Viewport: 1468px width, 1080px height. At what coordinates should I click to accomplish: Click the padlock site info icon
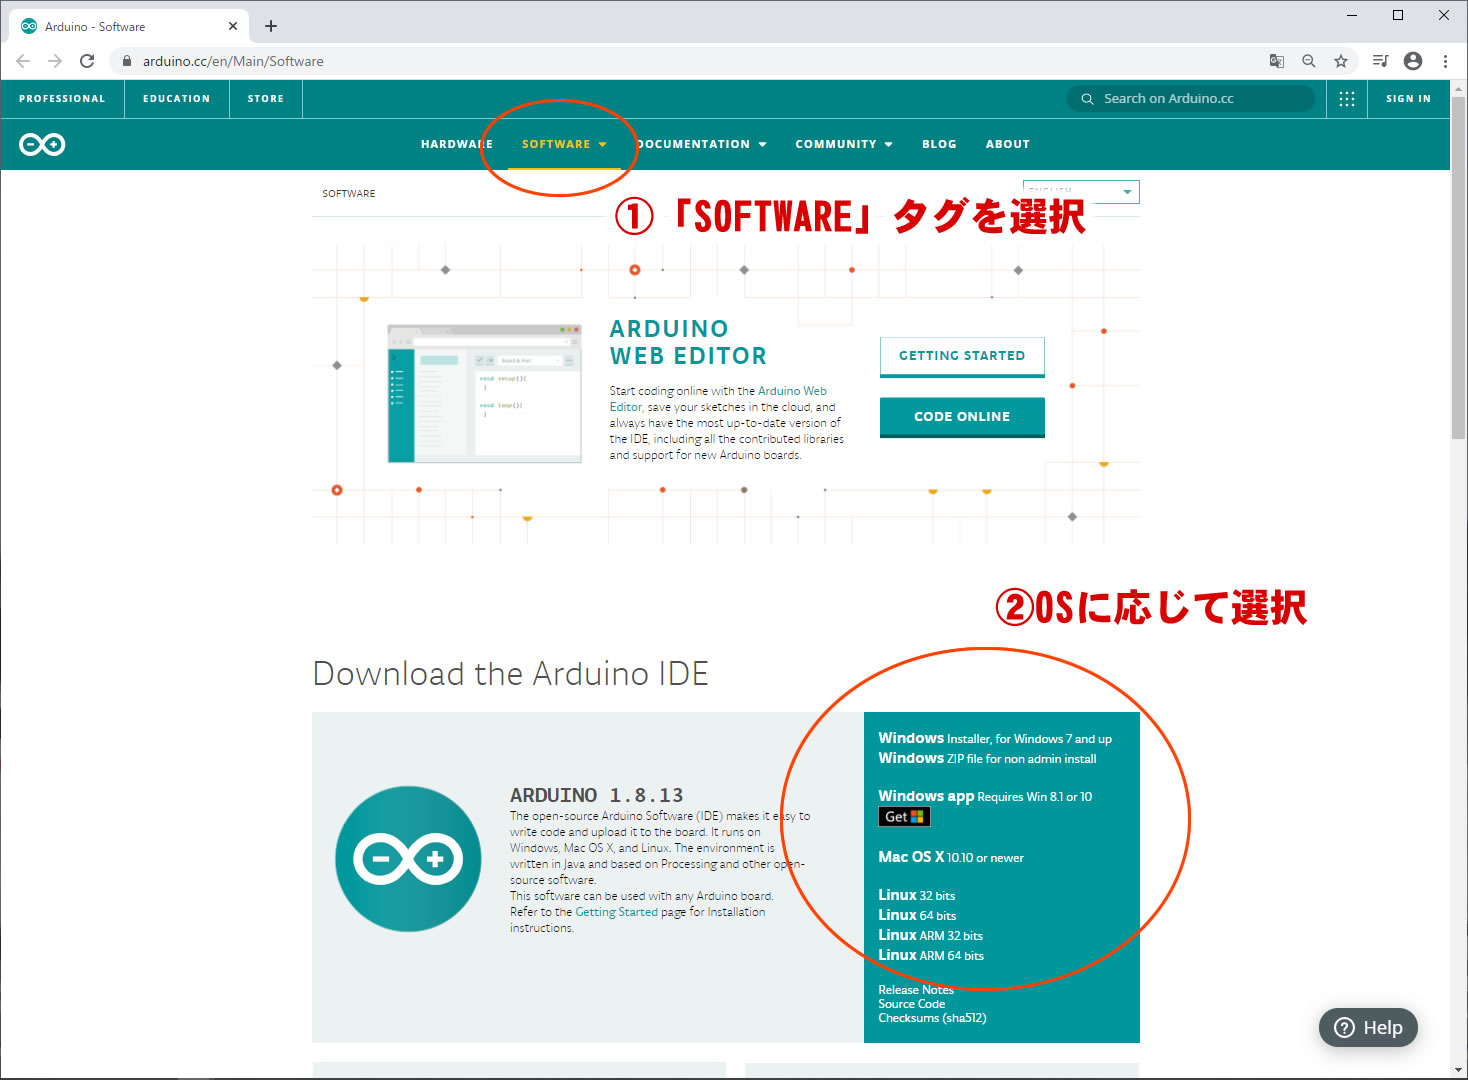127,61
